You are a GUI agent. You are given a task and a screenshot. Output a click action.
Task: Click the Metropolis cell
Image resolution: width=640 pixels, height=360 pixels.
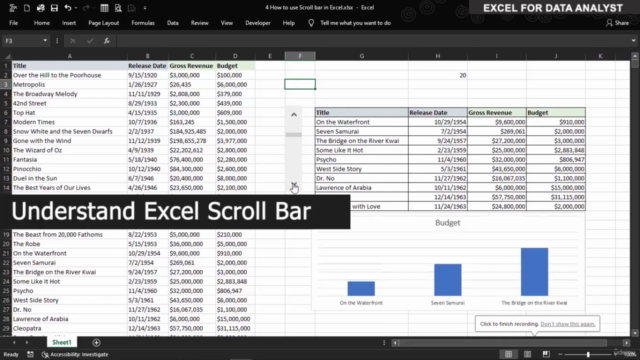(x=69, y=84)
